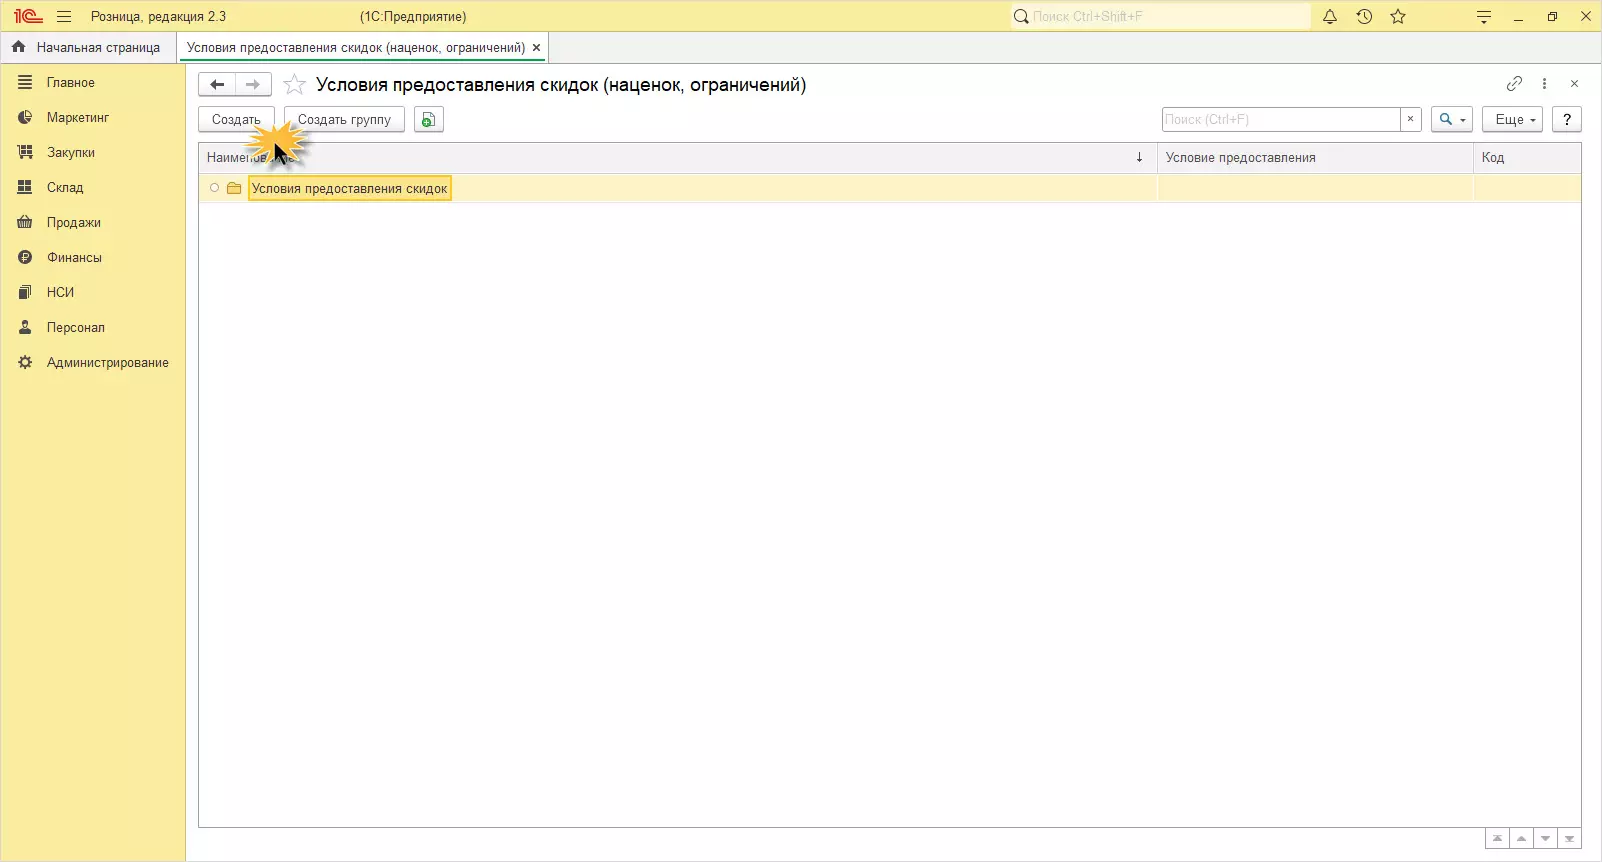The width and height of the screenshot is (1602, 862).
Task: Move up one row in list
Action: 1521,839
